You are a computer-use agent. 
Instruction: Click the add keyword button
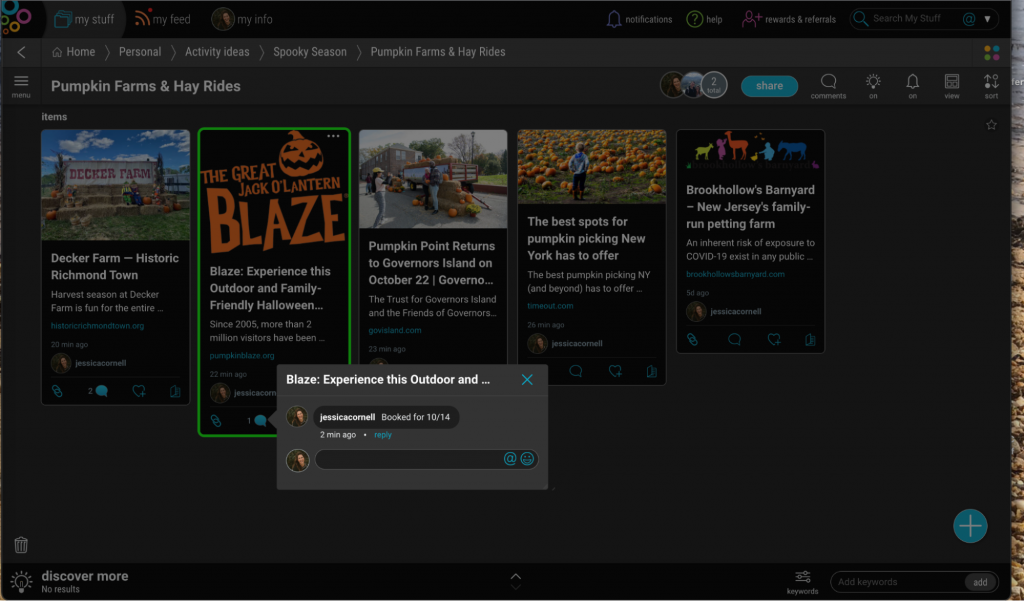980,582
